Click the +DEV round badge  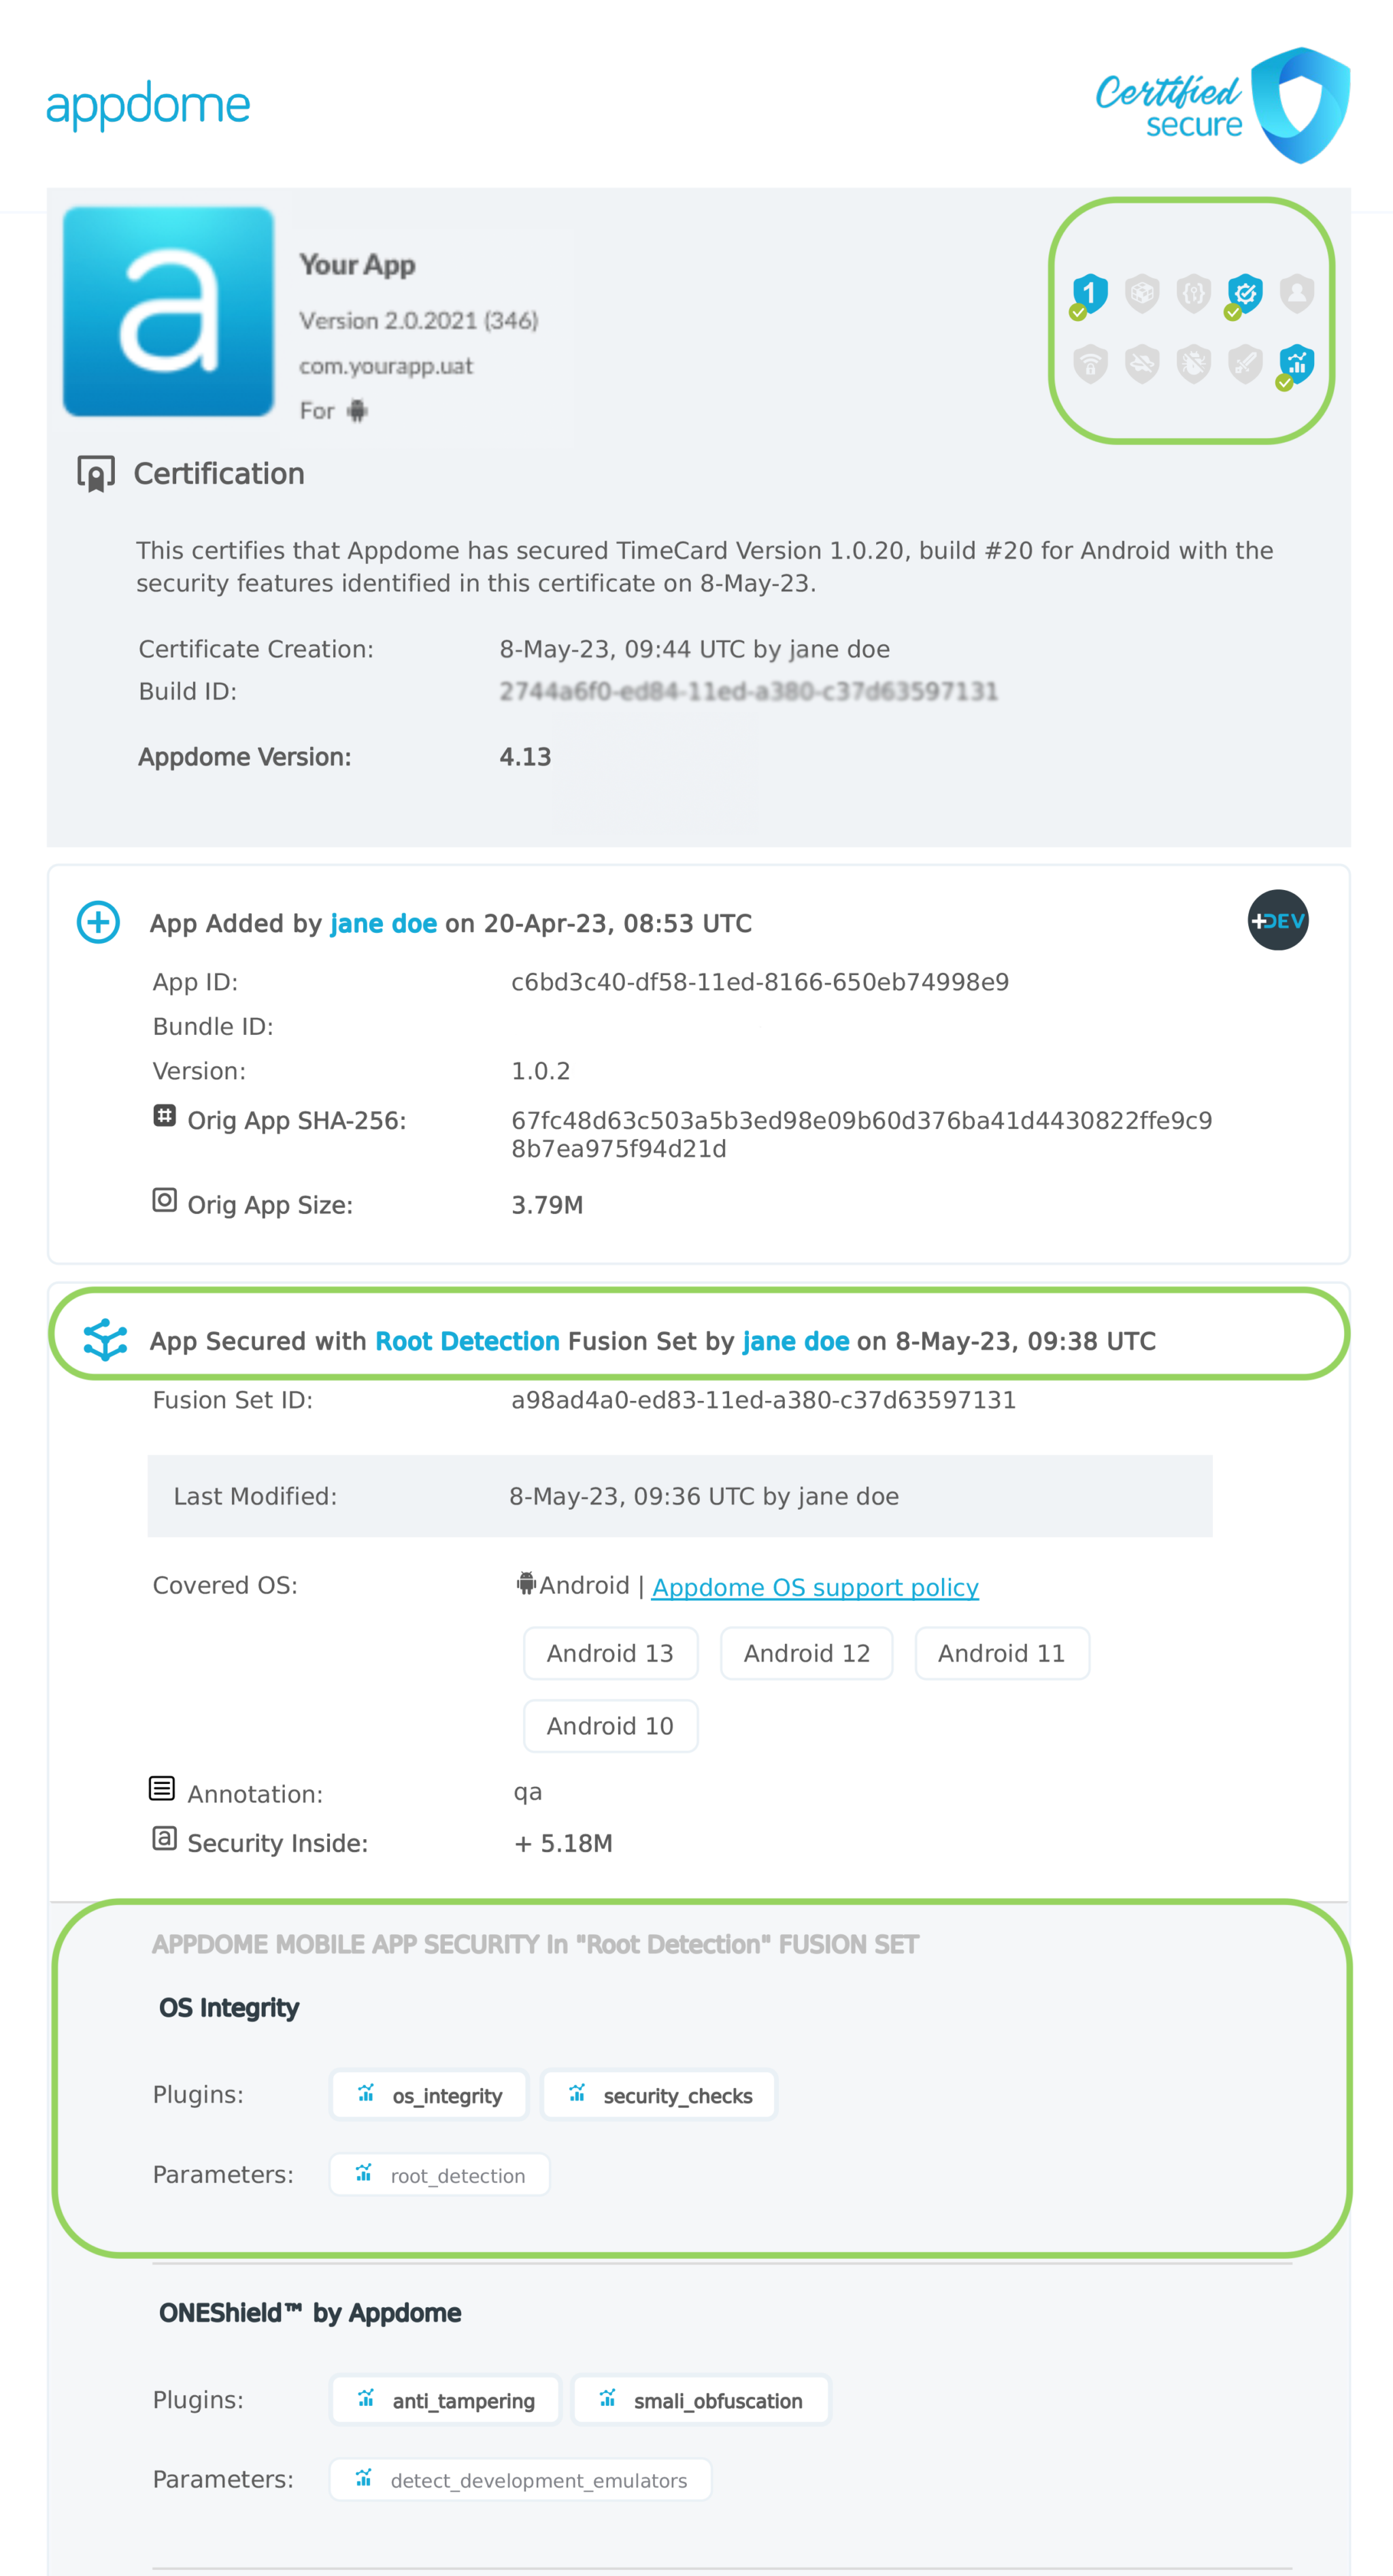[x=1277, y=920]
